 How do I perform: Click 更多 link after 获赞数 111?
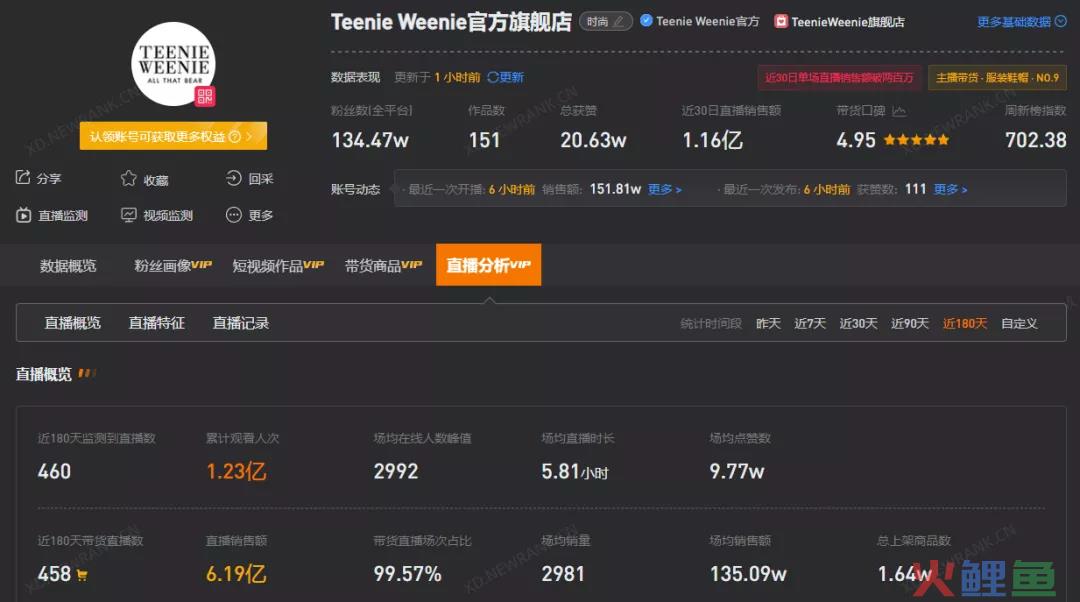coord(951,189)
